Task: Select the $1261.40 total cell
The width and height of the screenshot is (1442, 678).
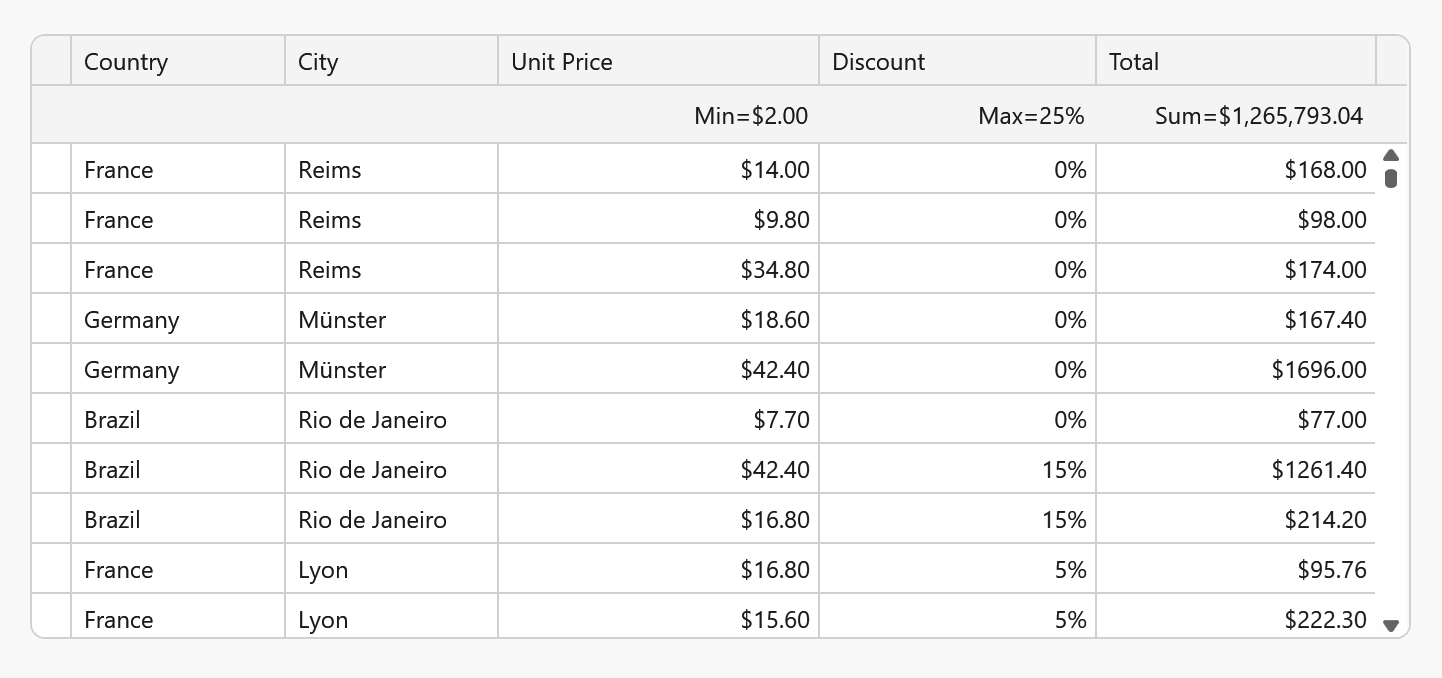Action: click(x=1319, y=470)
